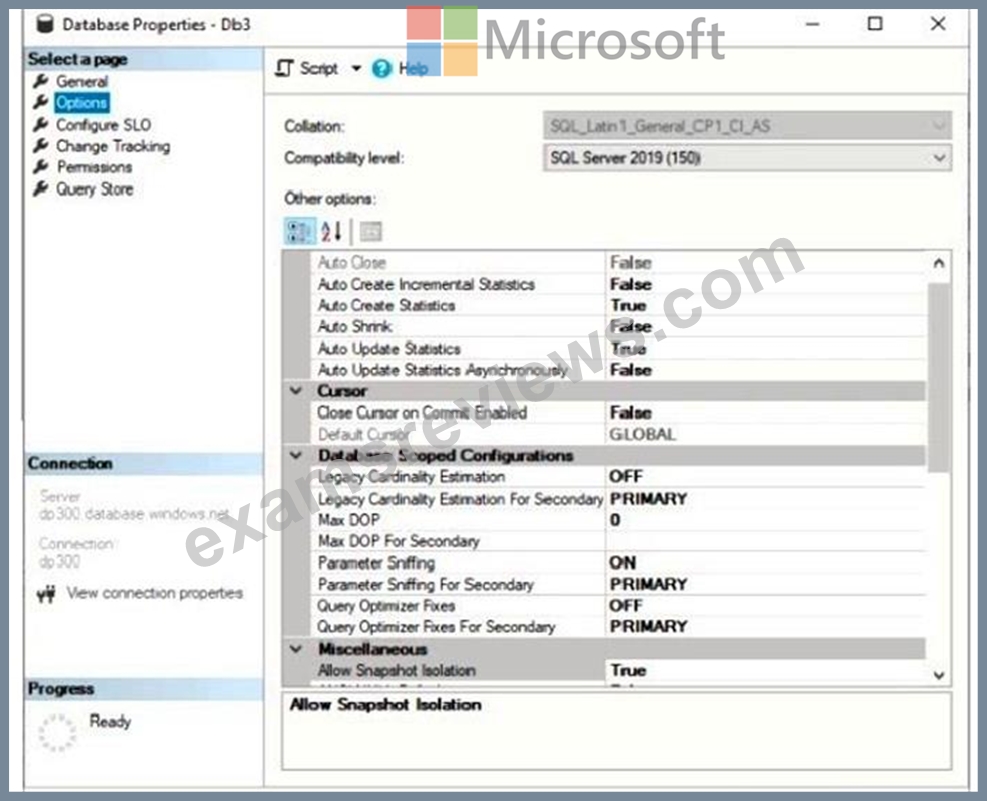Select the Allow Snapshot Isolation row

coord(619,670)
